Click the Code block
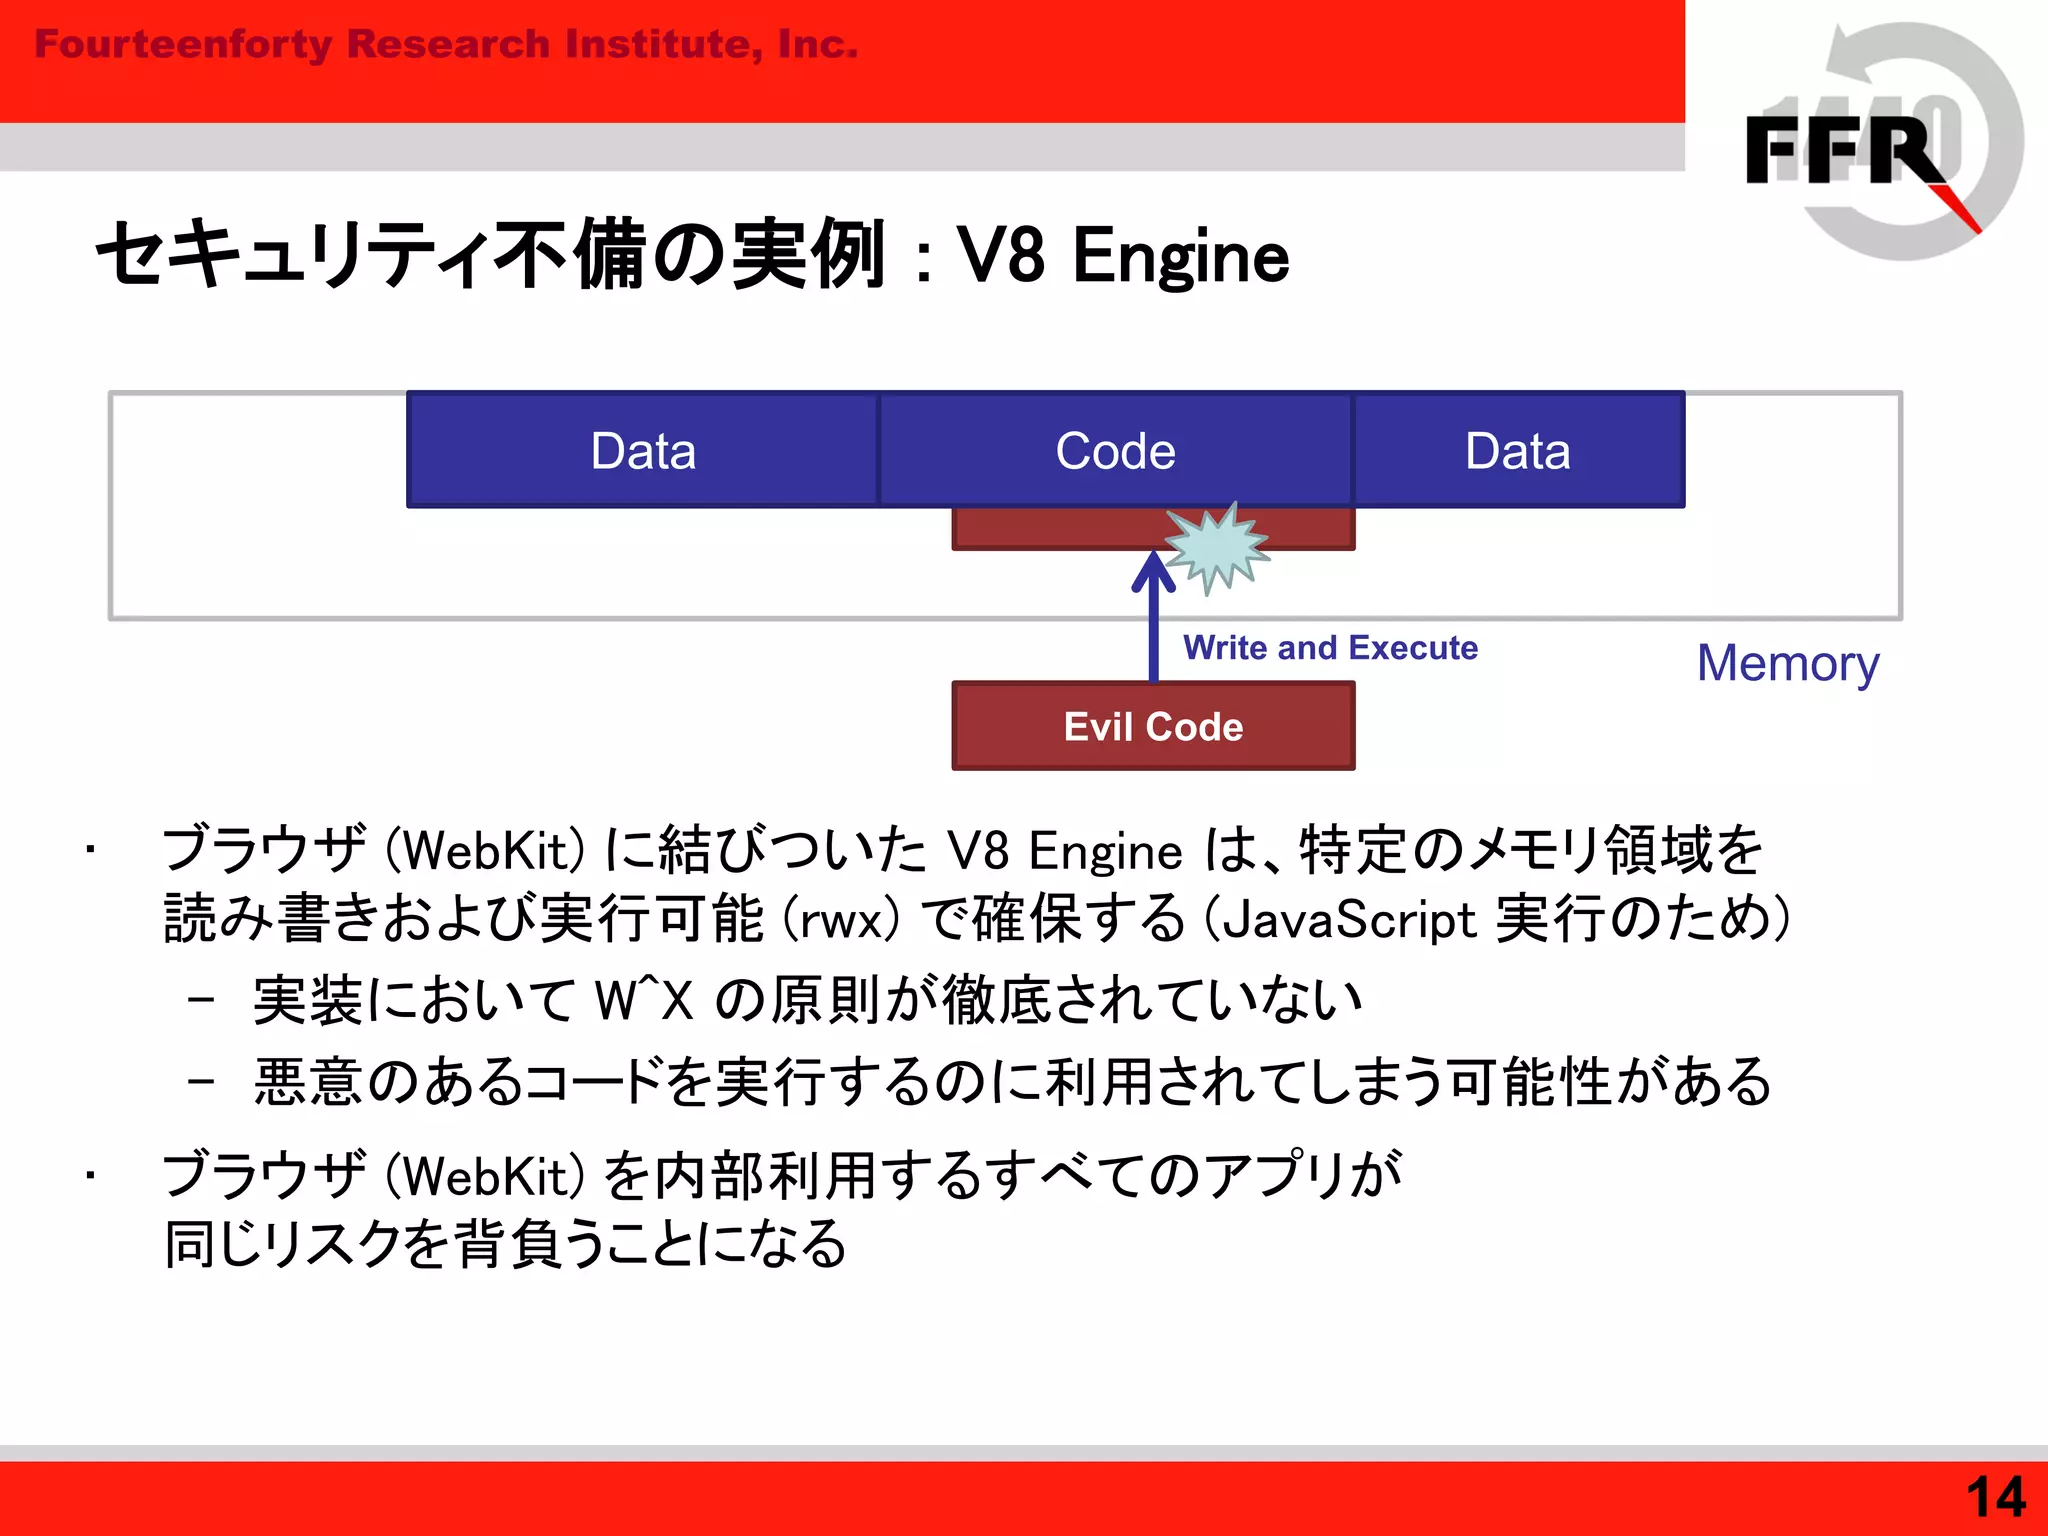Screen dimensions: 2048x1536 pos(1115,450)
